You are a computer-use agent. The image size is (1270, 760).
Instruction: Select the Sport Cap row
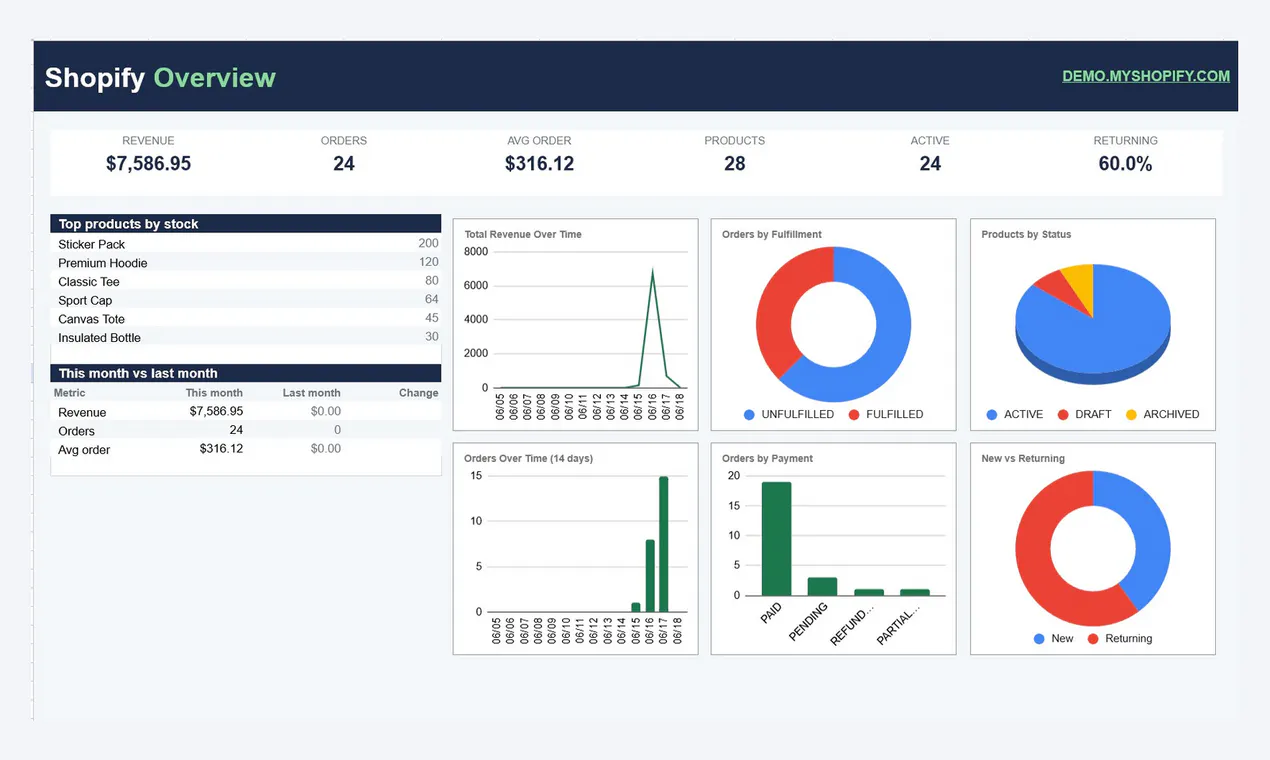click(x=246, y=300)
